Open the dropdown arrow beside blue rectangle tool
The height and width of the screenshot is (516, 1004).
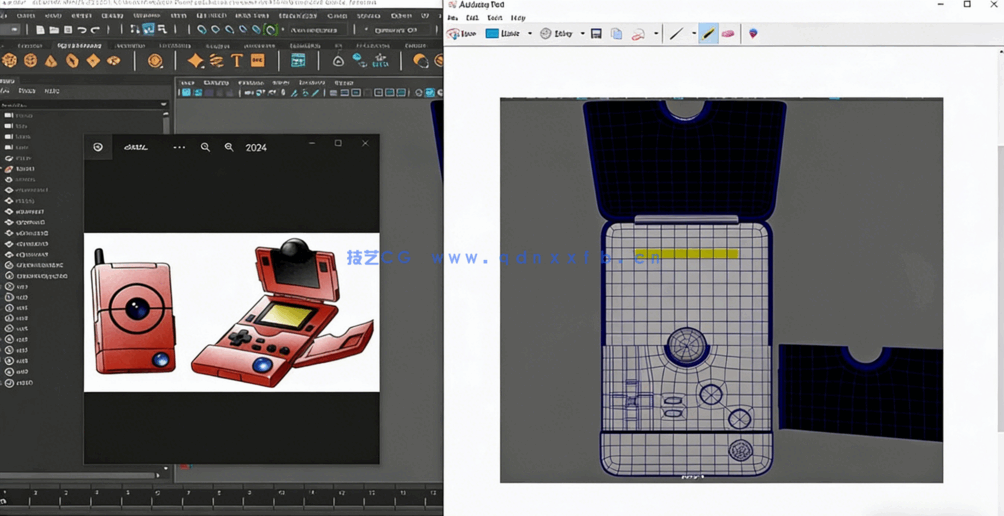pyautogui.click(x=530, y=34)
